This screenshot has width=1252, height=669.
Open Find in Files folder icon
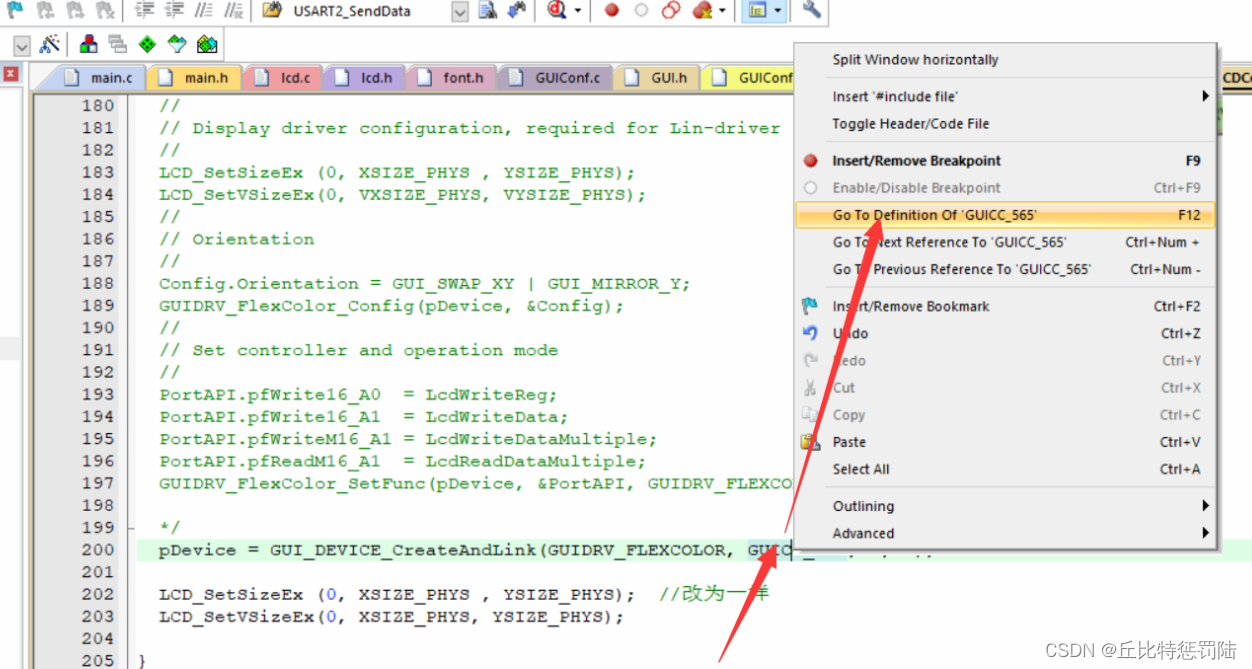pyautogui.click(x=272, y=10)
